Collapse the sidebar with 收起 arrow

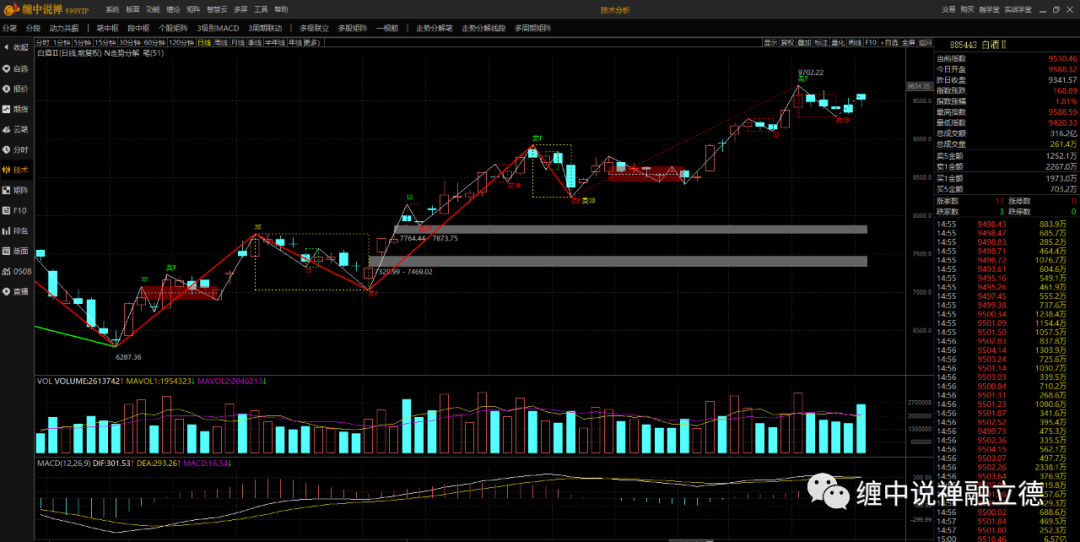pos(16,48)
